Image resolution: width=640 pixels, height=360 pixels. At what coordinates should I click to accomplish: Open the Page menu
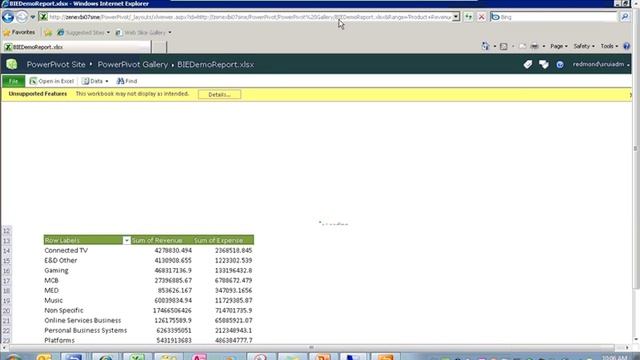click(x=558, y=46)
